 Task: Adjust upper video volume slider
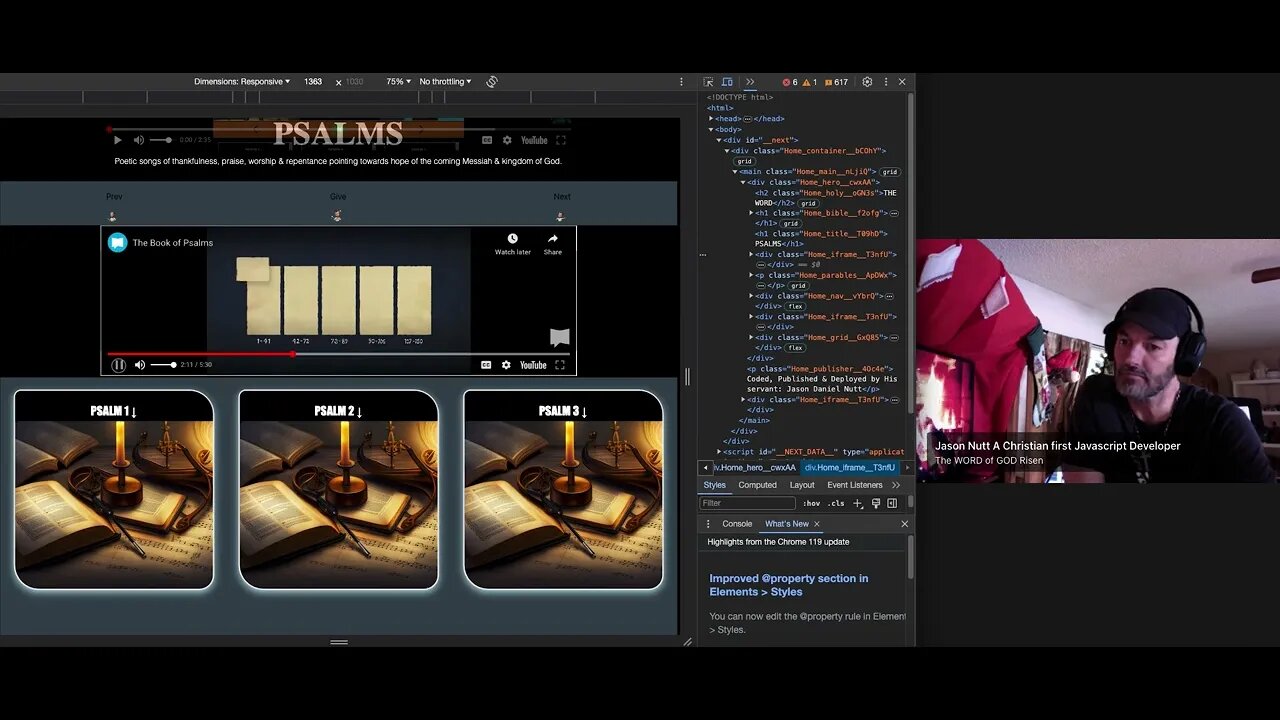click(x=160, y=140)
